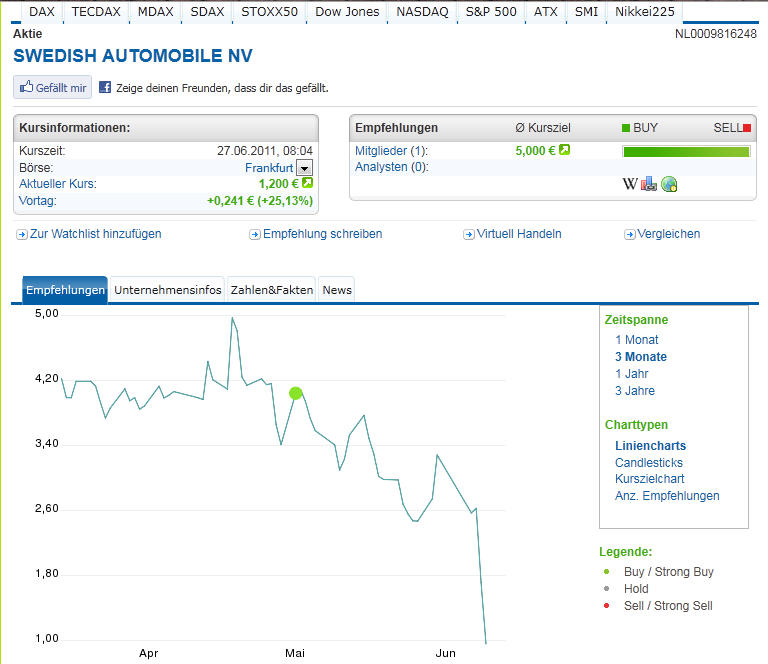Click Virtuell Handeln link
Image resolution: width=768 pixels, height=664 pixels.
[x=519, y=234]
